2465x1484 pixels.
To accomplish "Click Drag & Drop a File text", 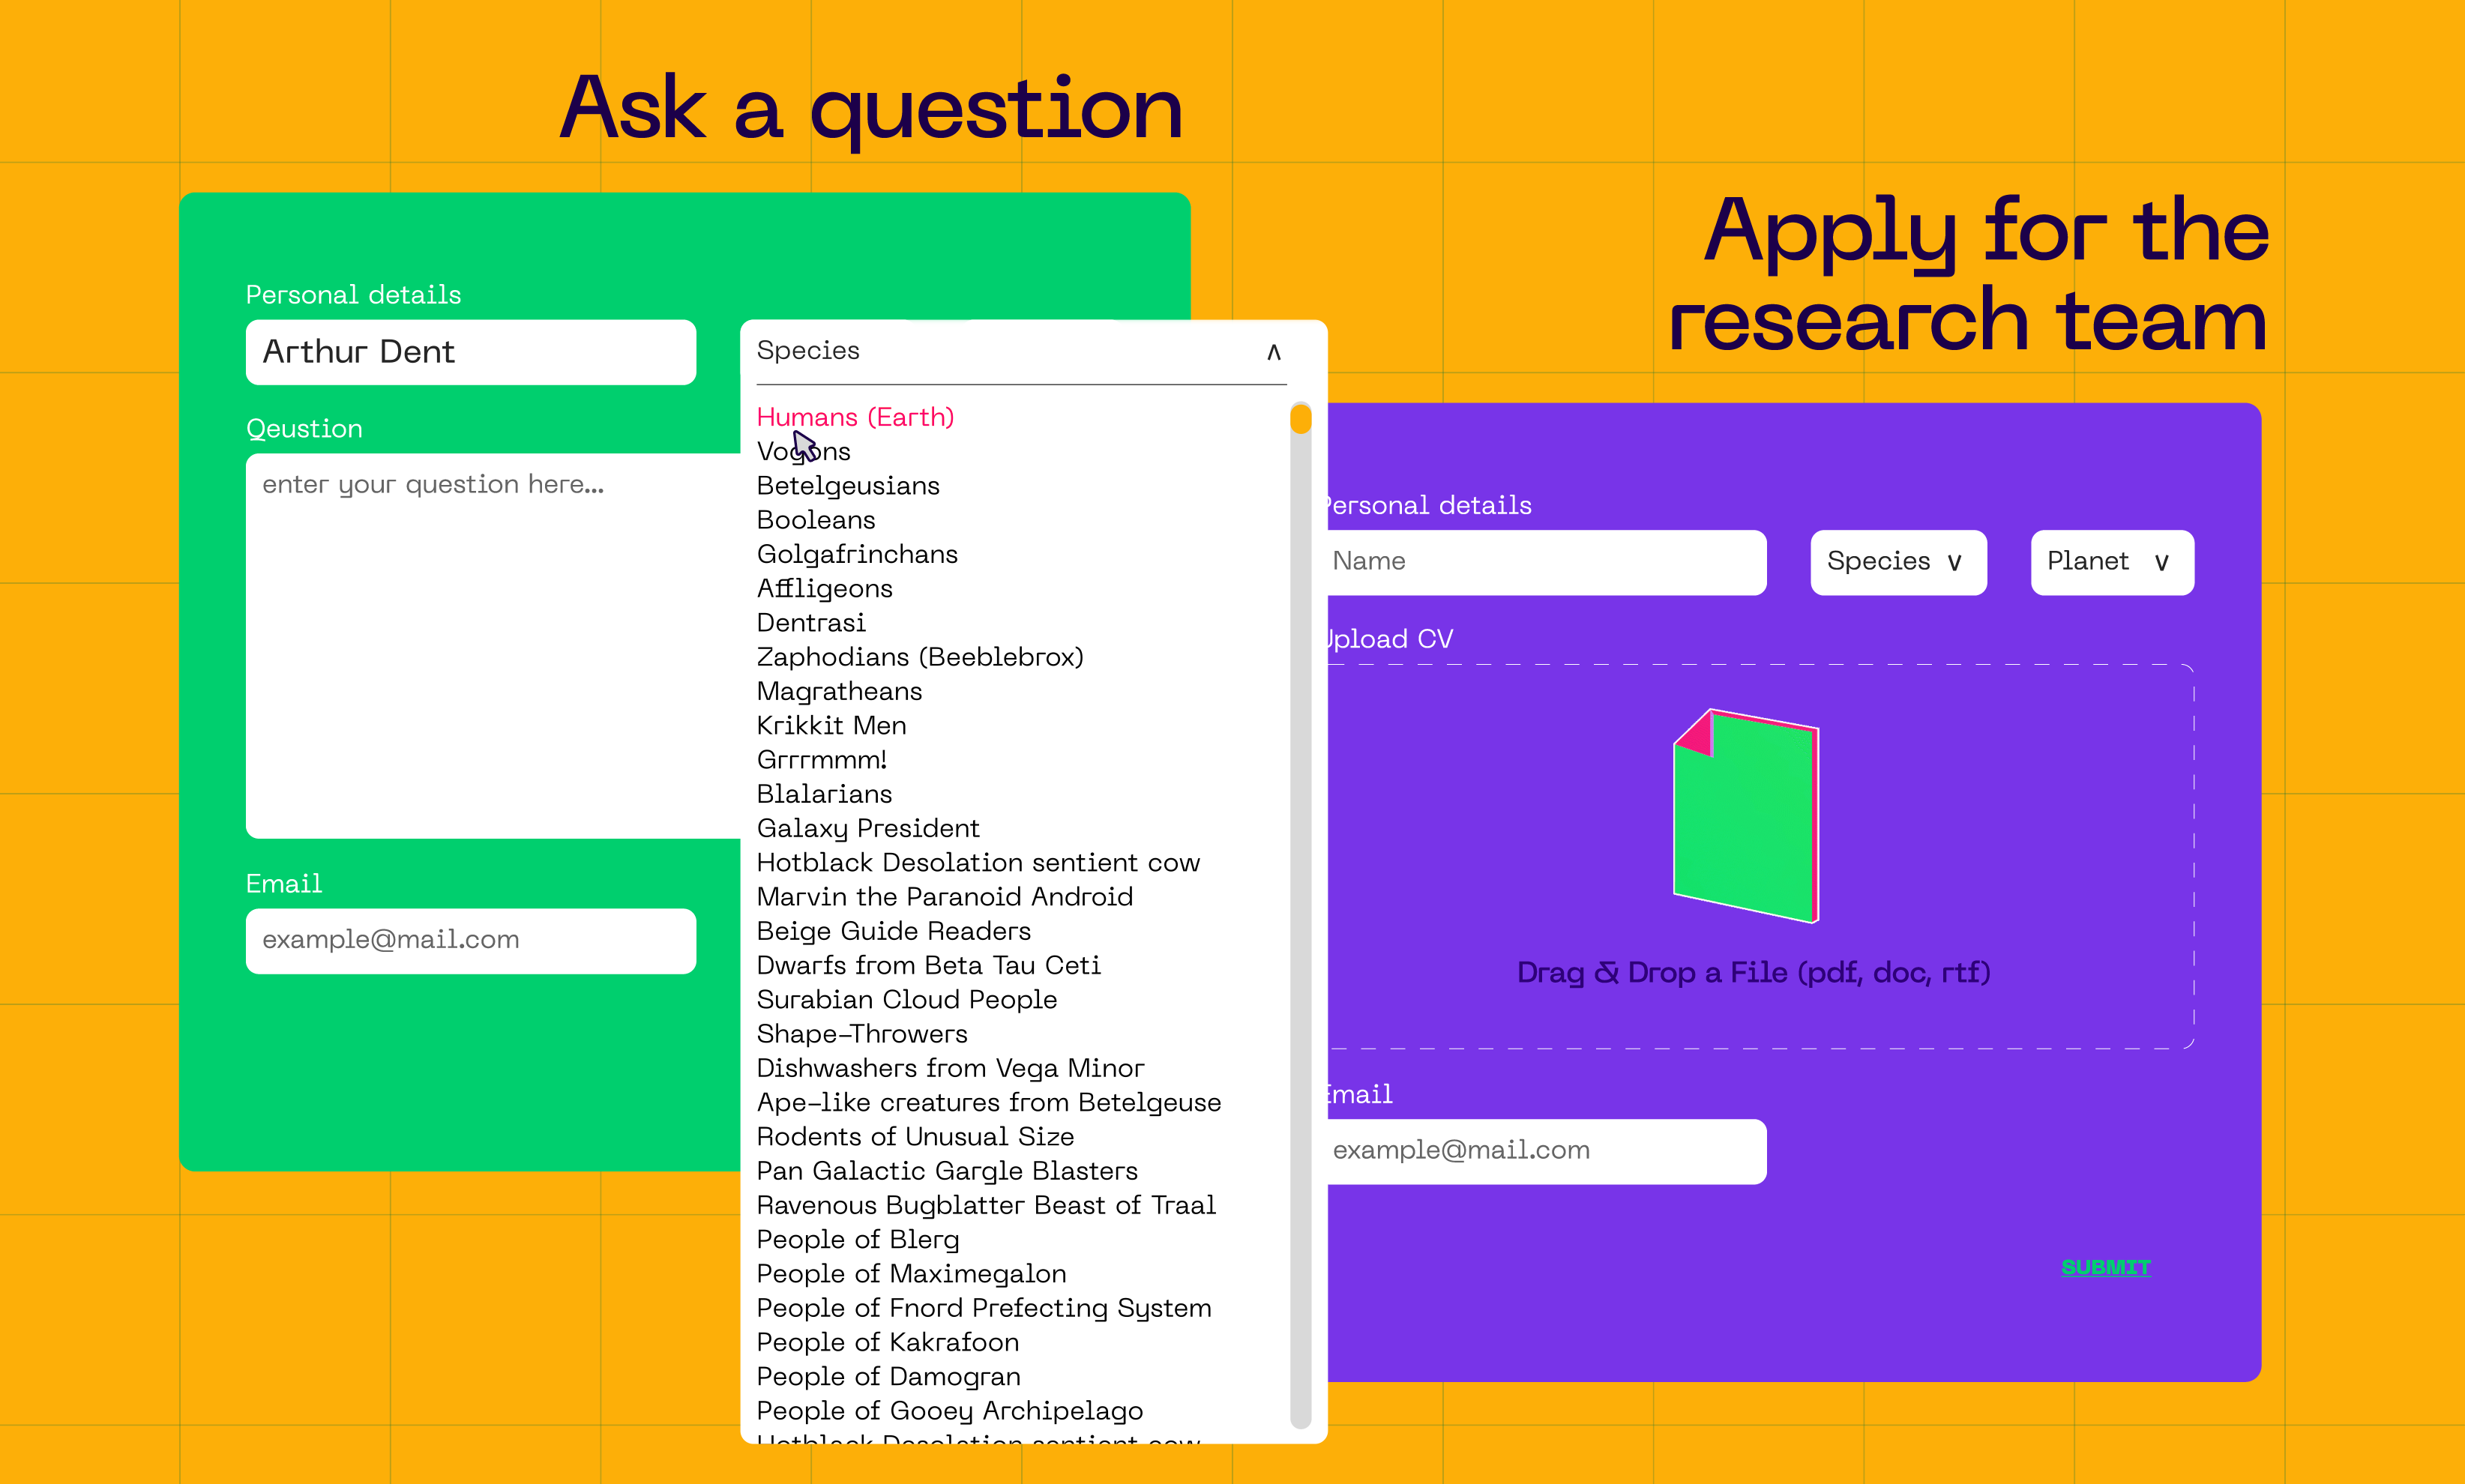I will click(x=1753, y=972).
